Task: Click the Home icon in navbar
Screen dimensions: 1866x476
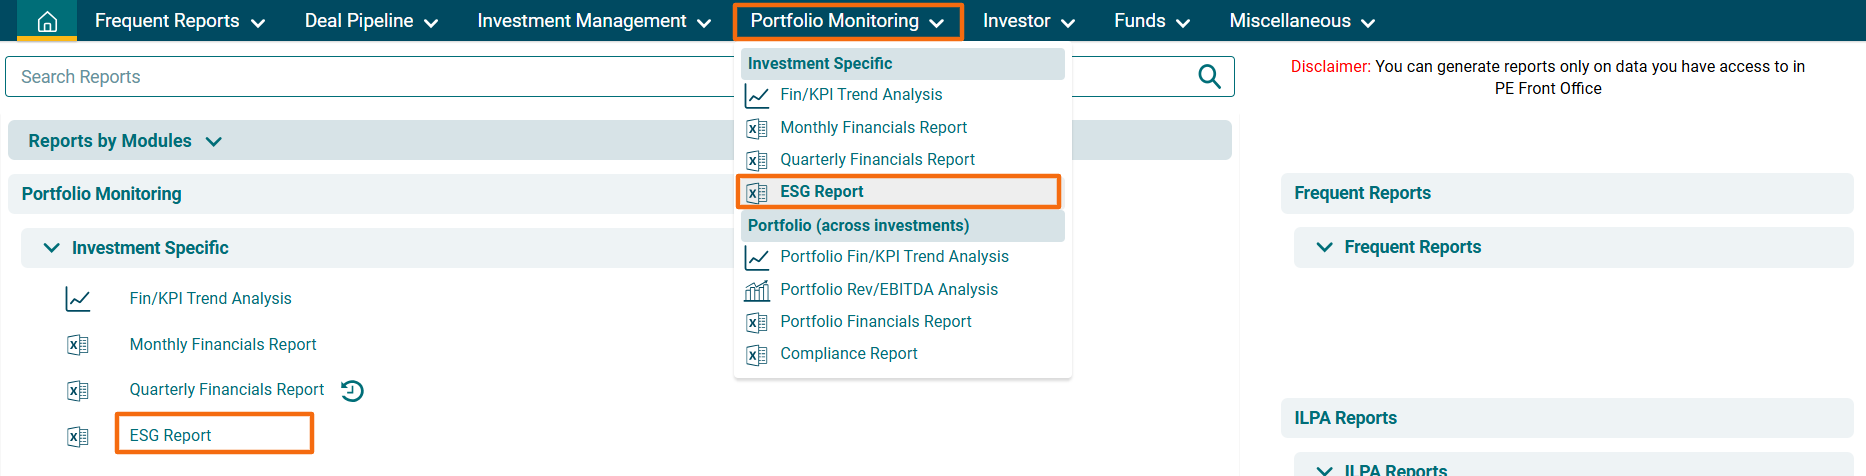Action: coord(47,21)
